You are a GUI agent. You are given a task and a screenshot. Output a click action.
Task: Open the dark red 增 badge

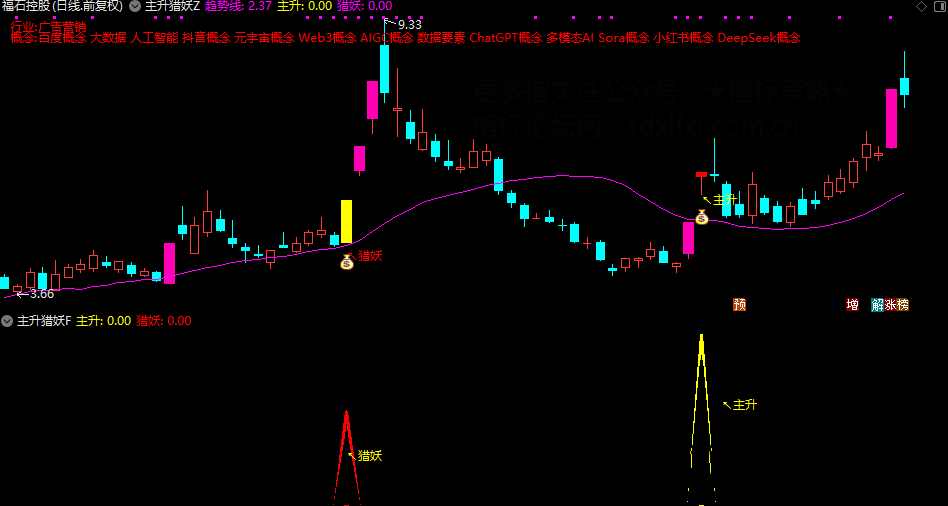[852, 305]
